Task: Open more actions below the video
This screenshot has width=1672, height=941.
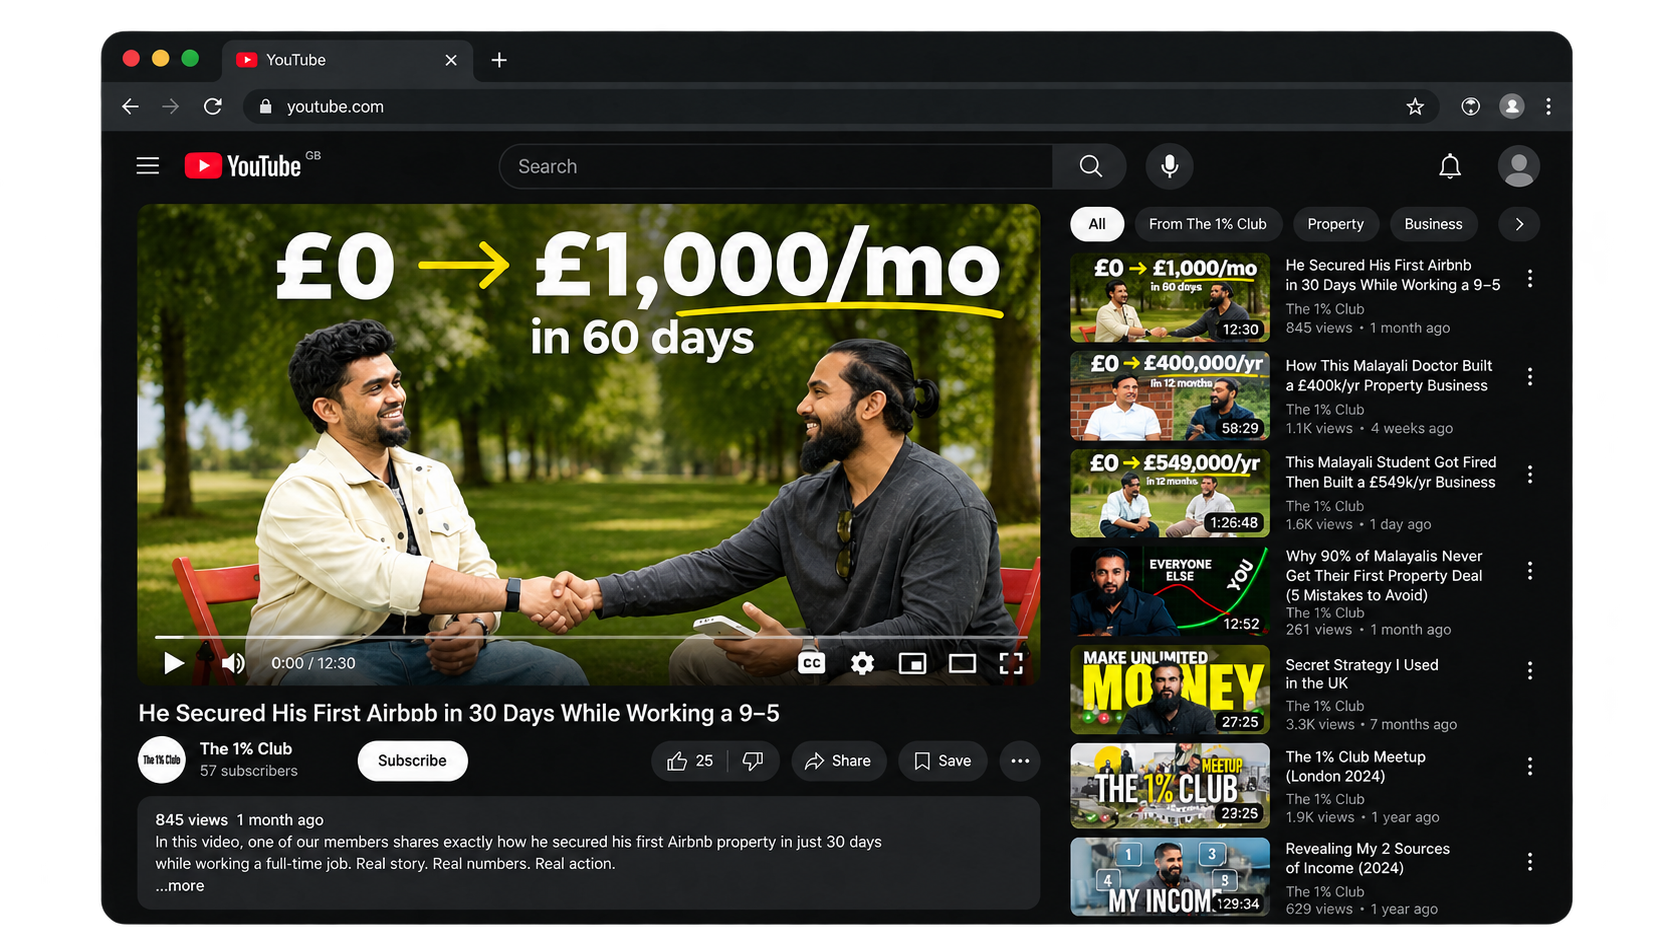Action: click(x=1020, y=761)
